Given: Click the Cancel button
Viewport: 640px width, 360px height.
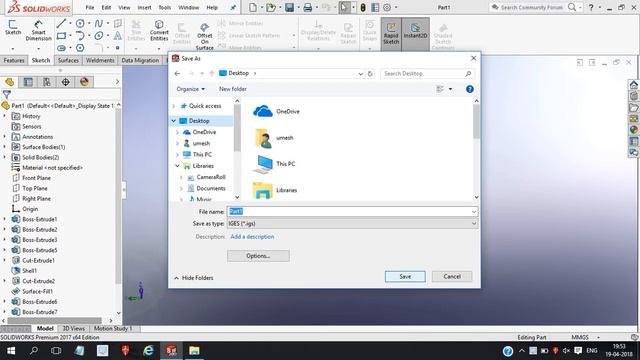Looking at the screenshot, I should point(452,277).
